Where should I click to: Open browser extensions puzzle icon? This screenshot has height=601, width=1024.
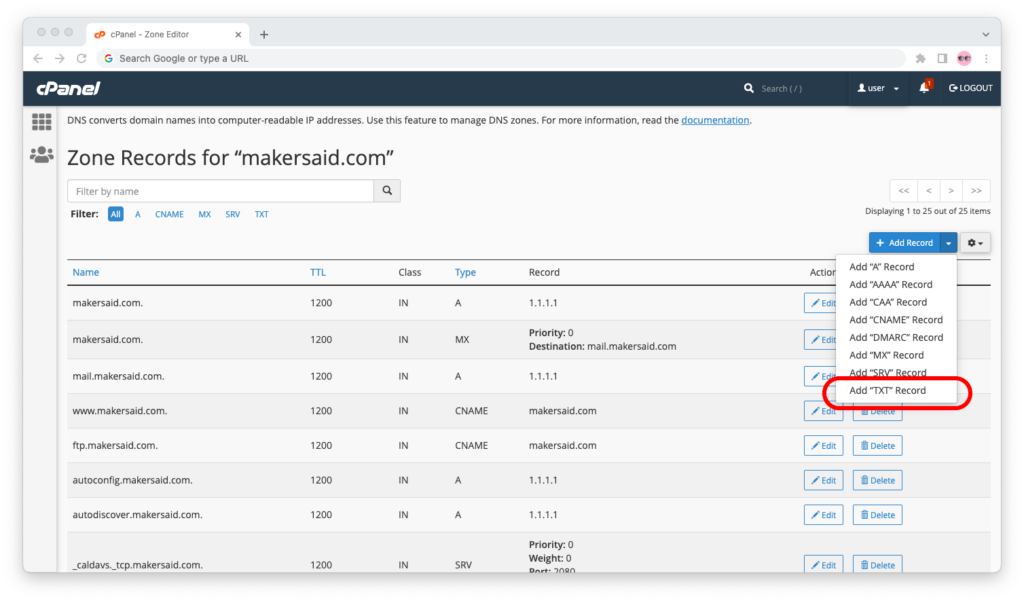pyautogui.click(x=921, y=58)
